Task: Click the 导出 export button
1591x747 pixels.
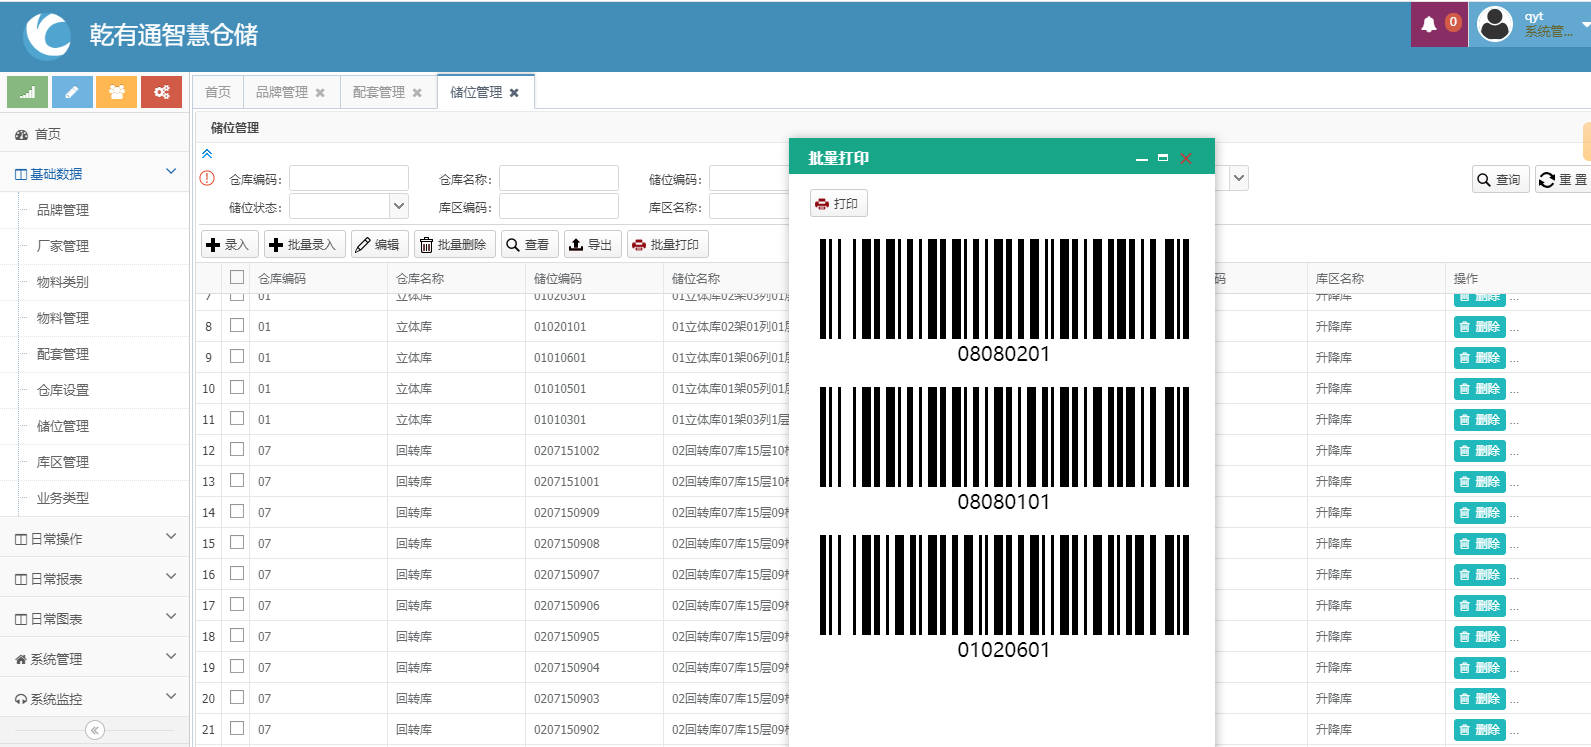Action: 591,245
